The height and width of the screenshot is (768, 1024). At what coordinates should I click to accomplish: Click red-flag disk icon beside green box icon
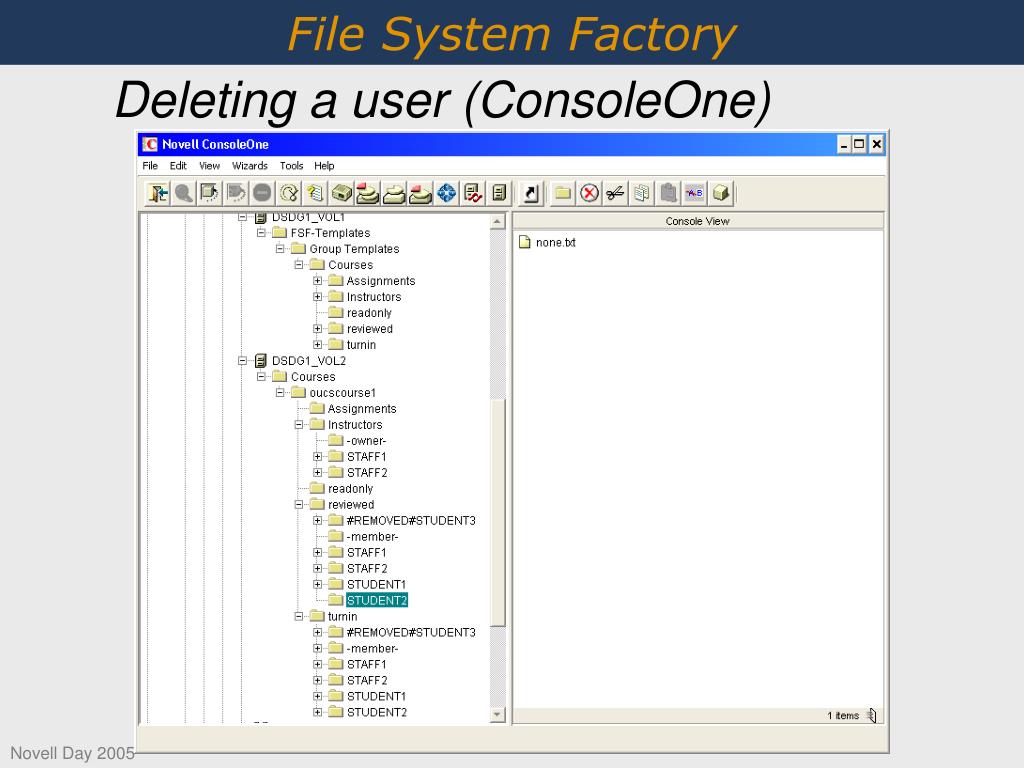point(367,193)
